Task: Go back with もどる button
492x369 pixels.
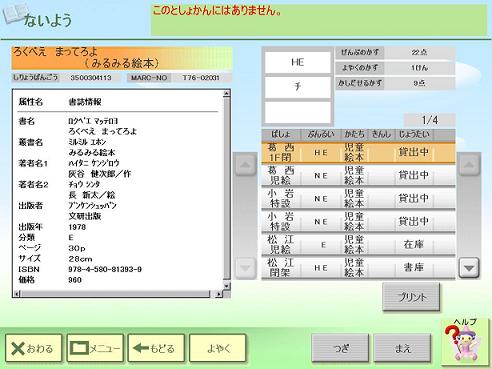Action: [156, 348]
